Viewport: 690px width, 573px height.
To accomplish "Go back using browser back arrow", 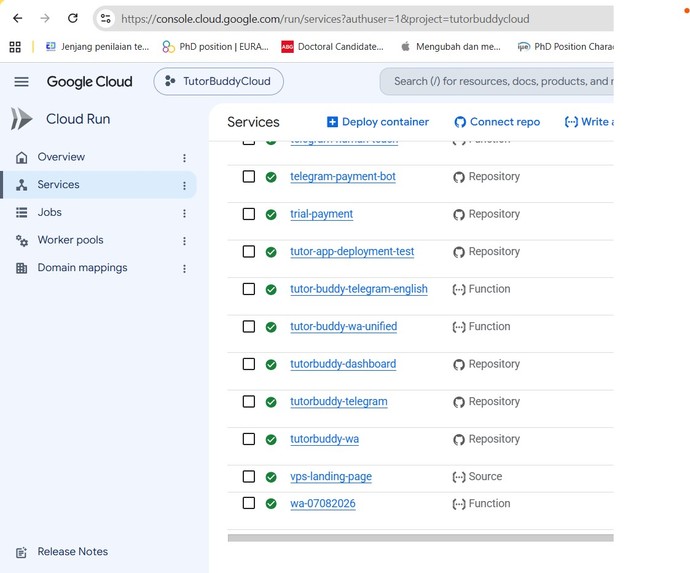I will (x=18, y=18).
